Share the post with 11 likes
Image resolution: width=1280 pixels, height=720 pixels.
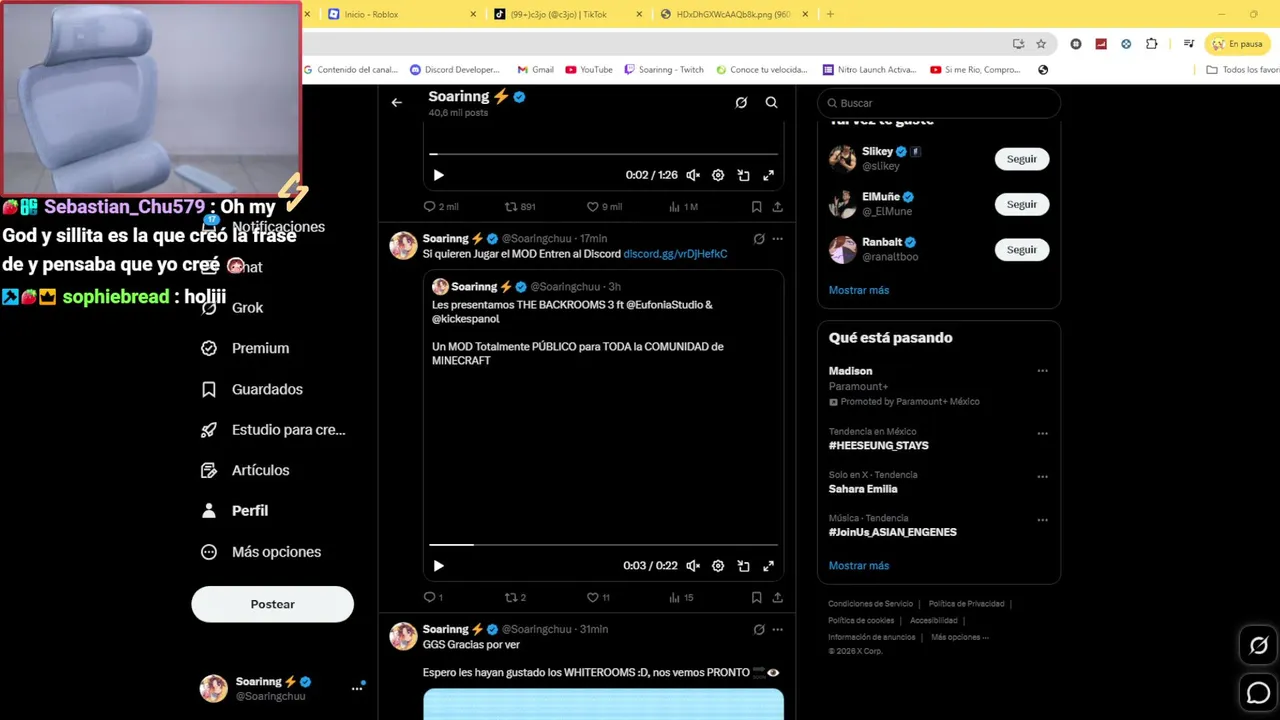[777, 598]
